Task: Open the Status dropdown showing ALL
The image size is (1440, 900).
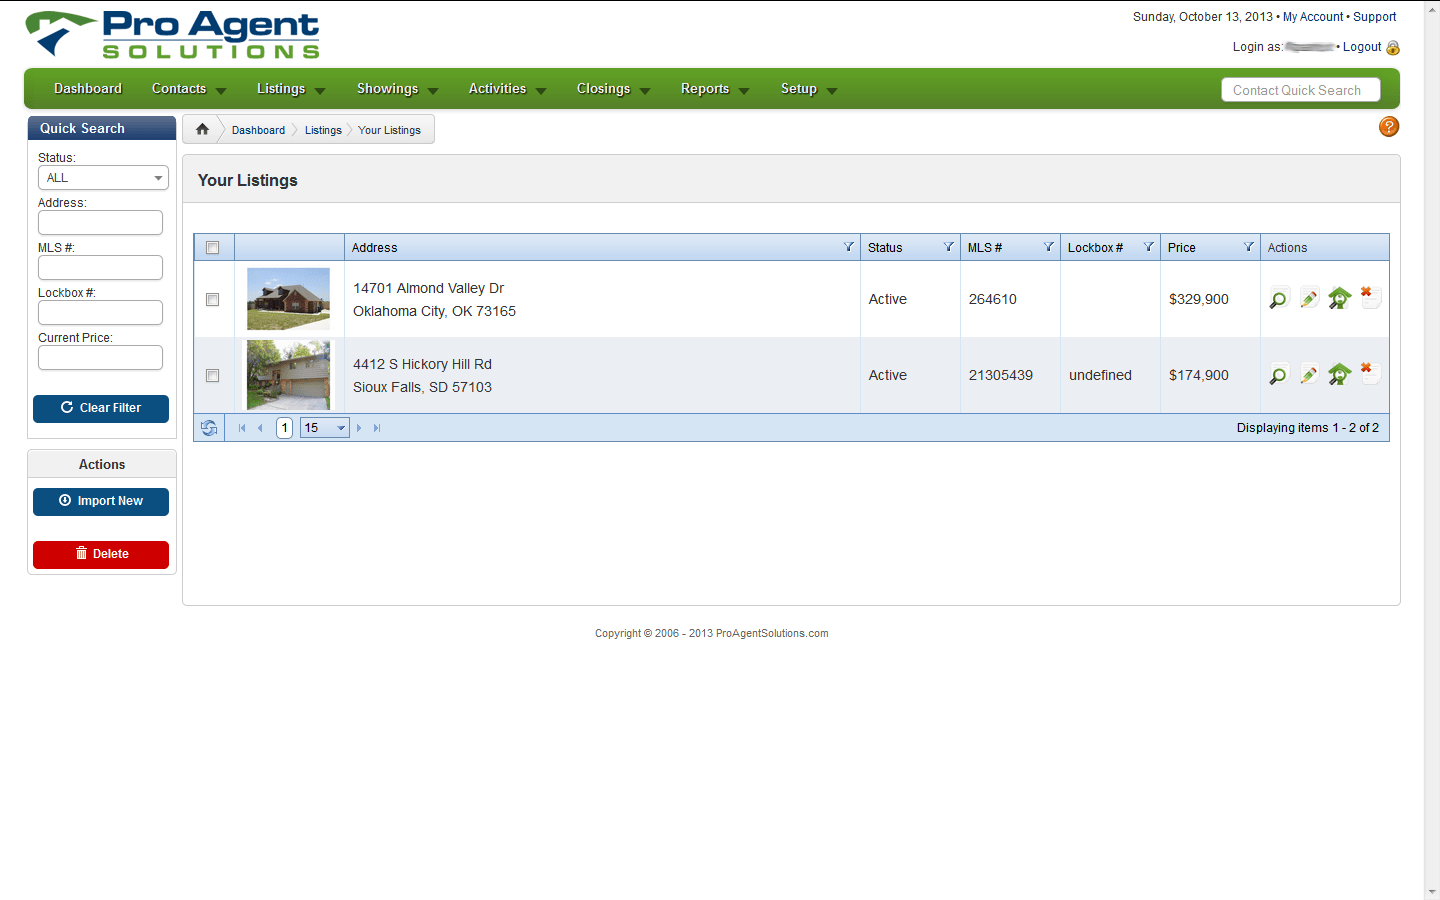Action: click(x=103, y=177)
